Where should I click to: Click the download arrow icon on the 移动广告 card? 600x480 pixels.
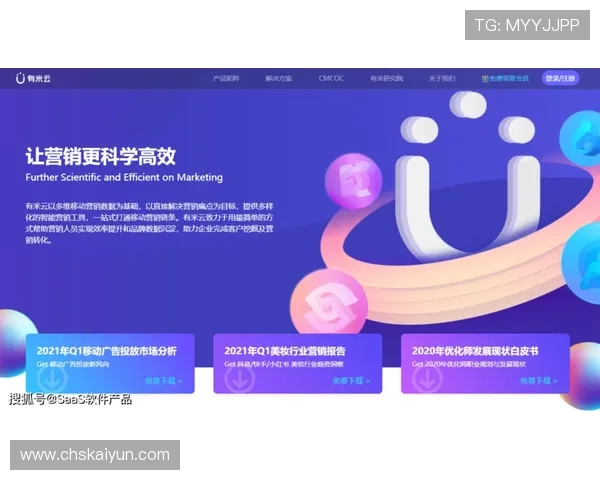(x=52, y=379)
